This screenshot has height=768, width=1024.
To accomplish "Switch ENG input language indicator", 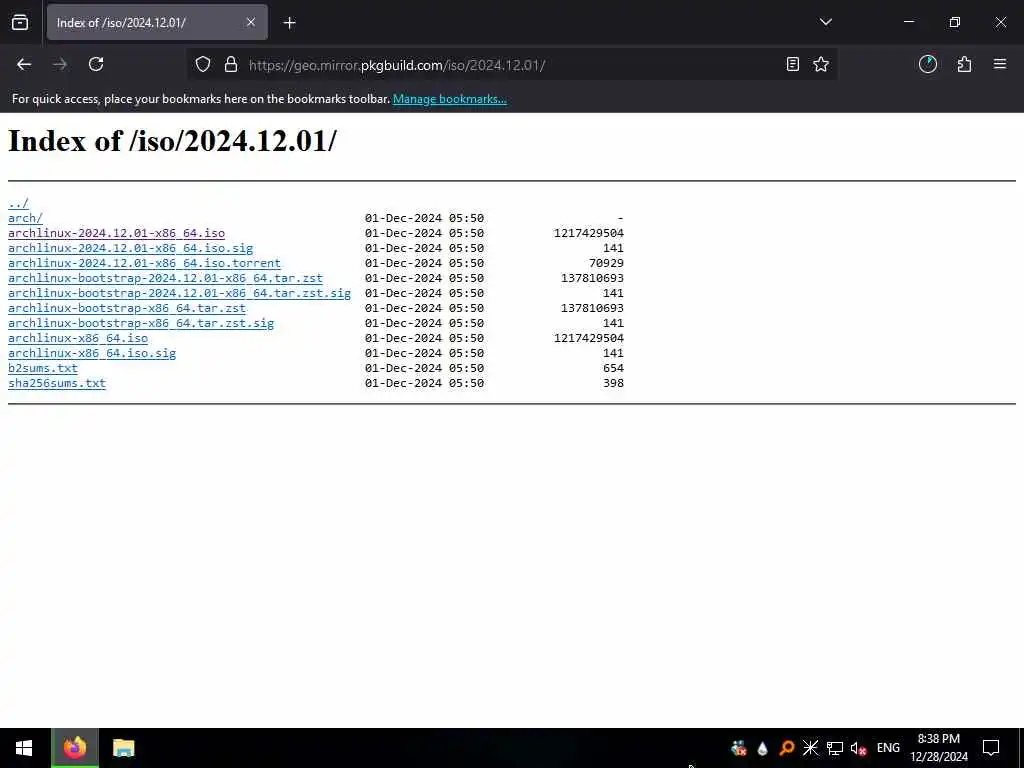I will 888,748.
